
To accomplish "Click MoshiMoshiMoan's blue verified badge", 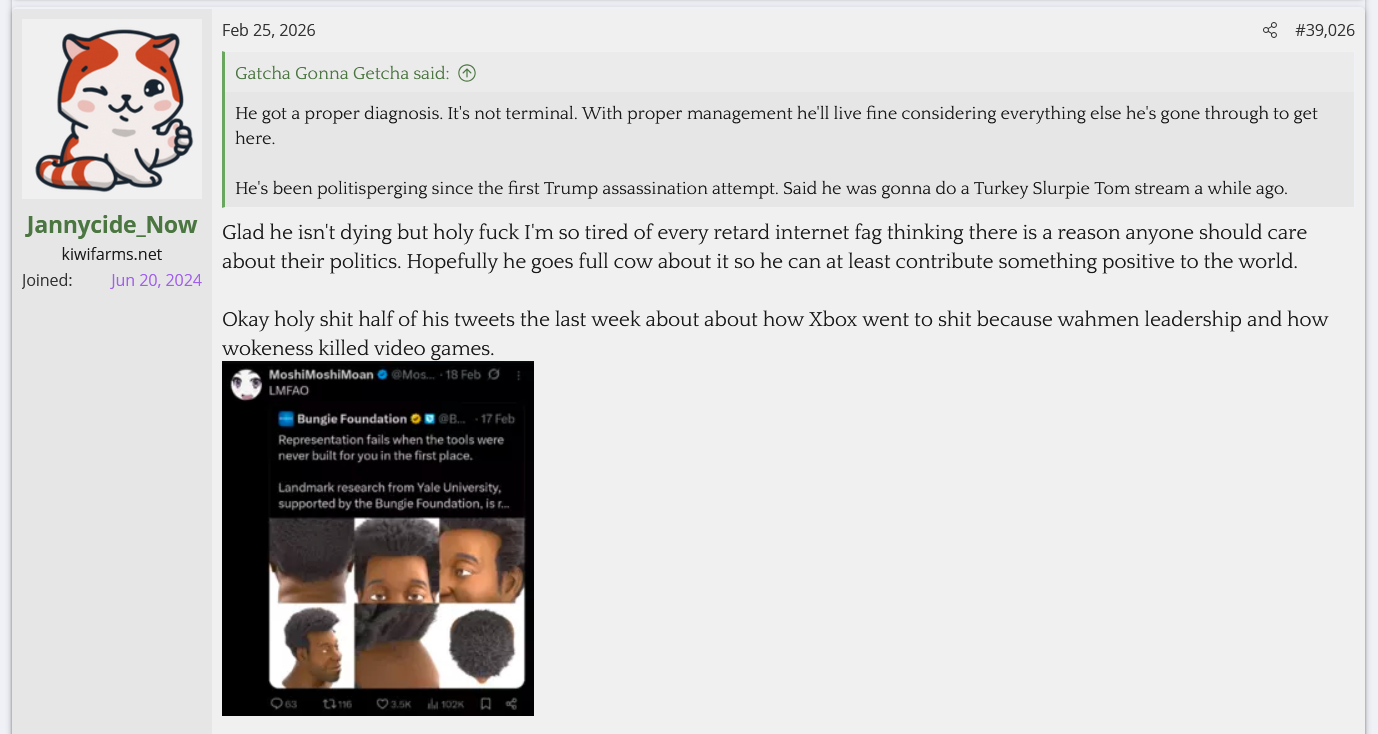I will [x=382, y=375].
